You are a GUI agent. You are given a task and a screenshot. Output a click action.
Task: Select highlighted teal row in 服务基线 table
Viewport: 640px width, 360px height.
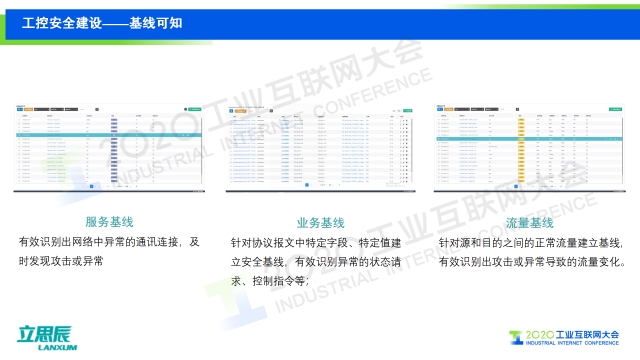pos(109,135)
